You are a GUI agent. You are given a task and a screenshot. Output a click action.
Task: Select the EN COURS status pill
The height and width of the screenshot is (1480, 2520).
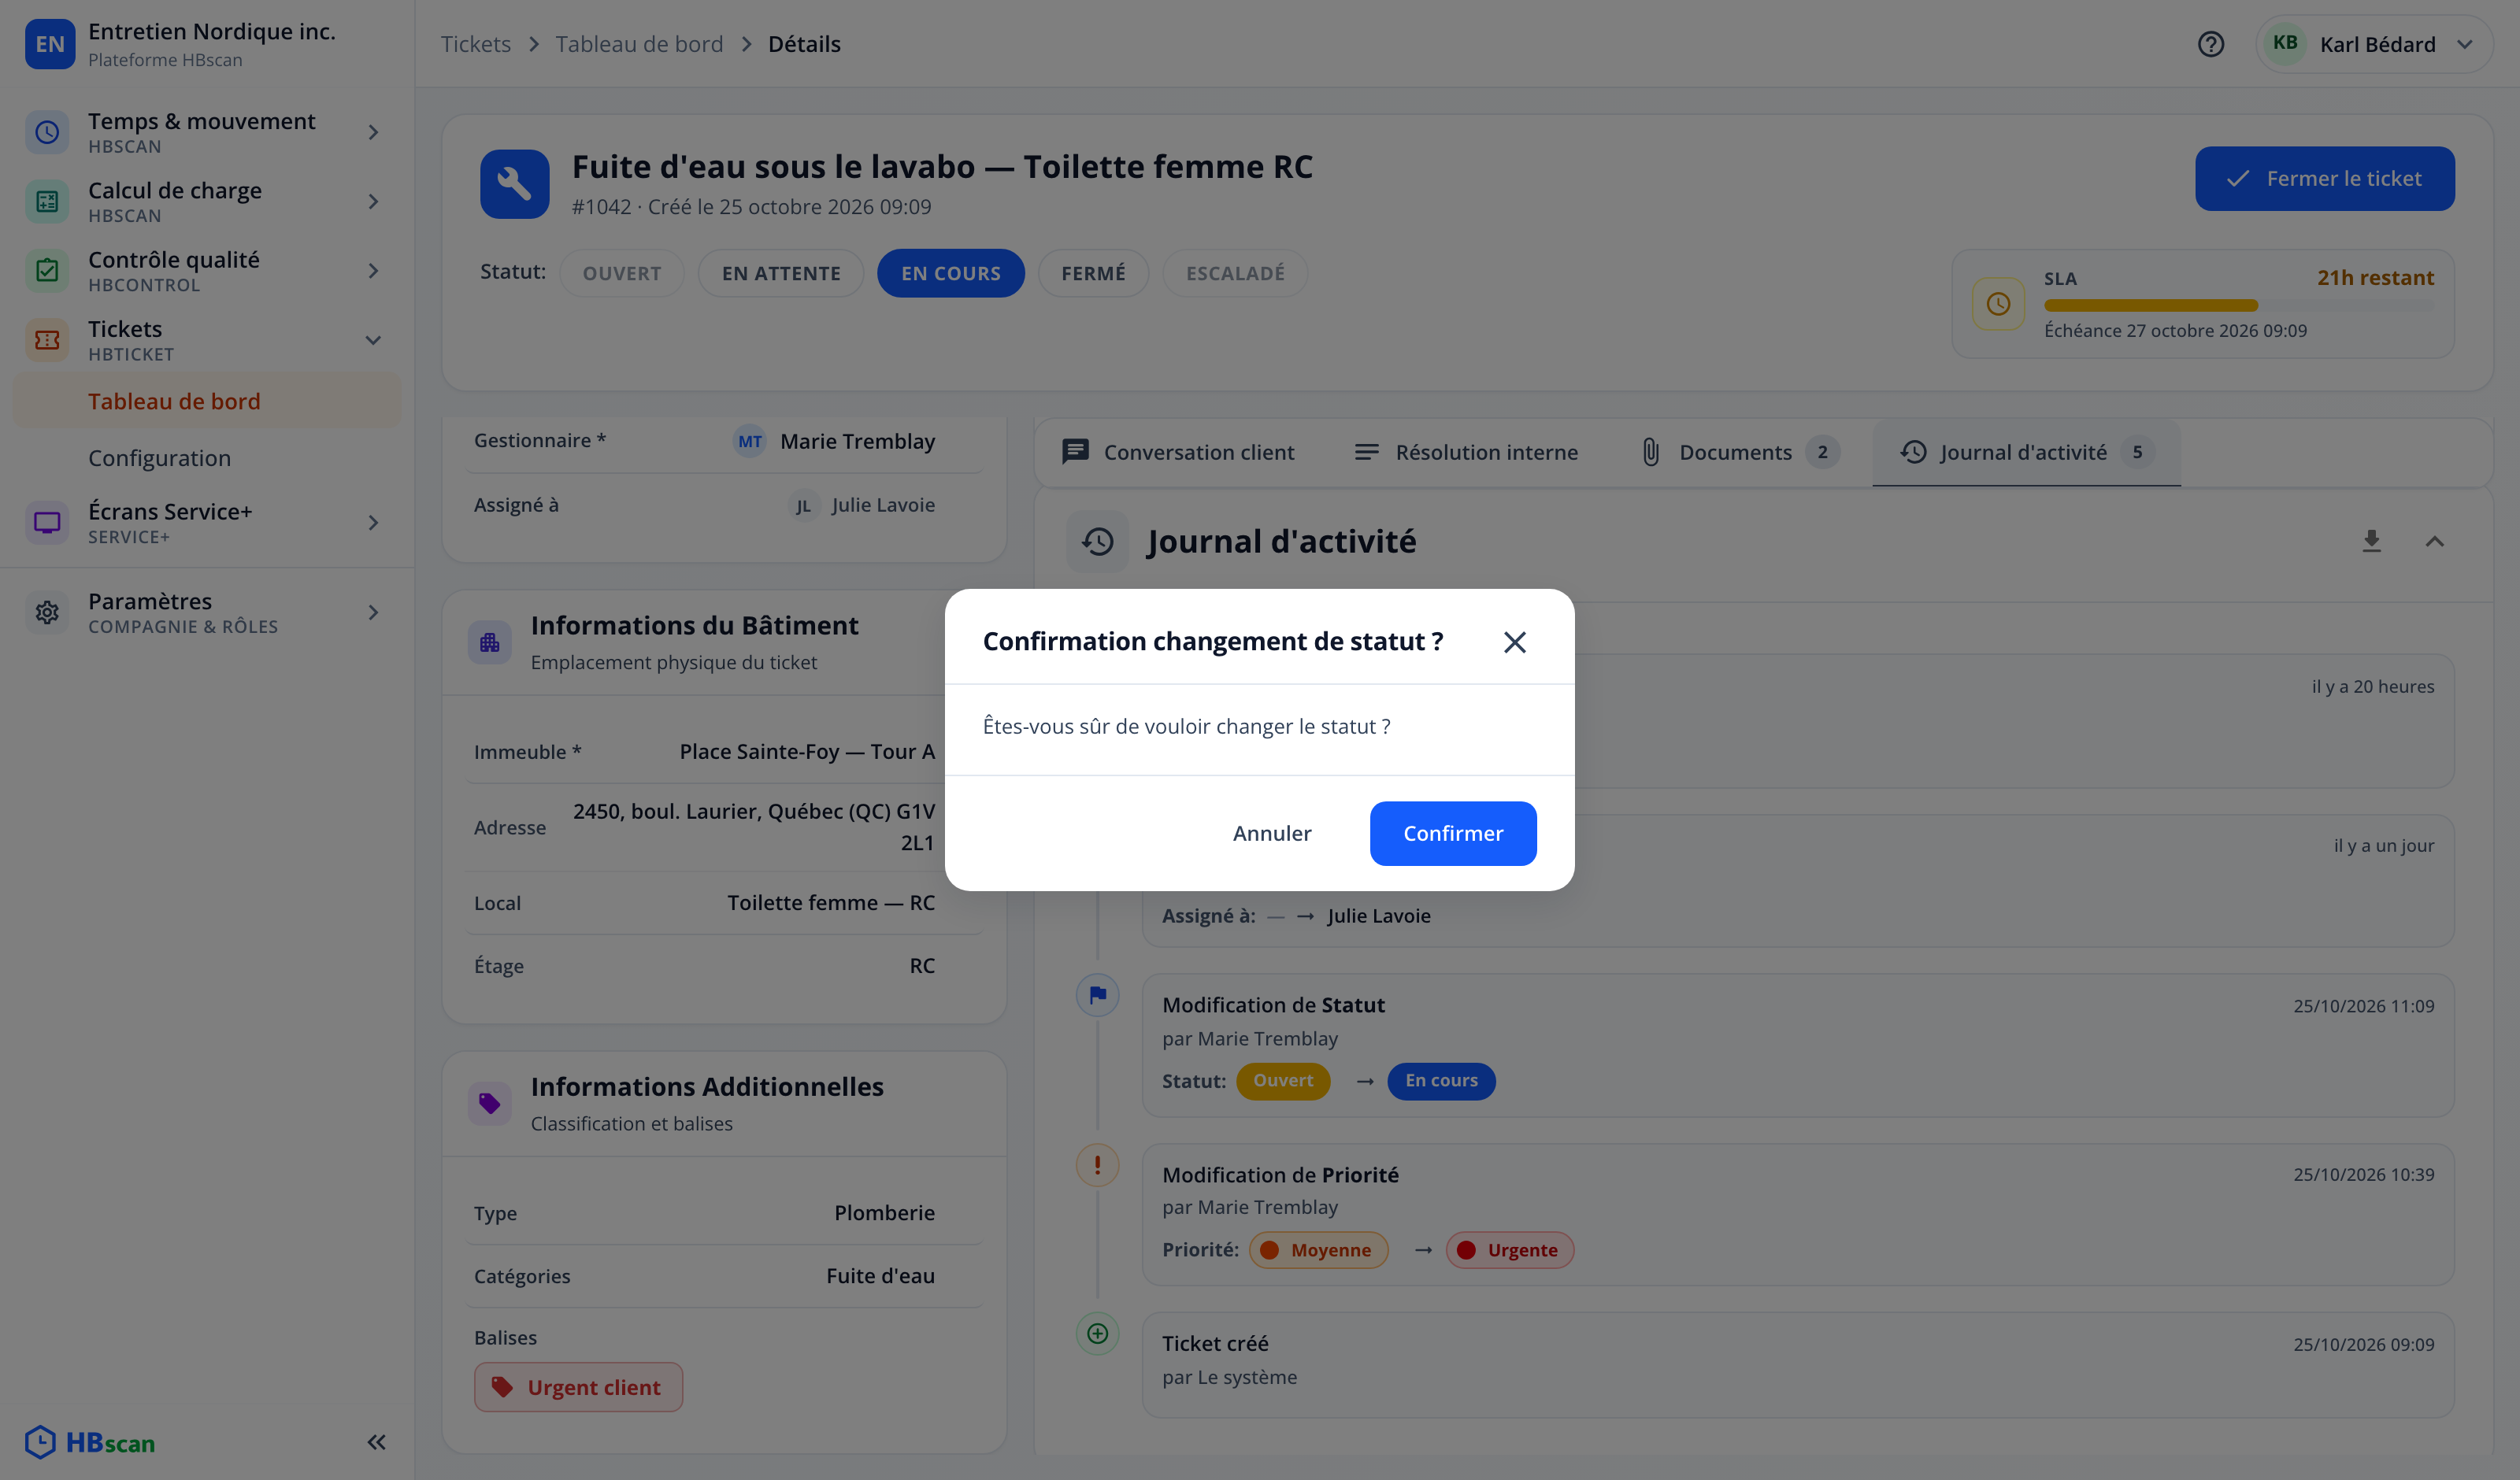[950, 273]
